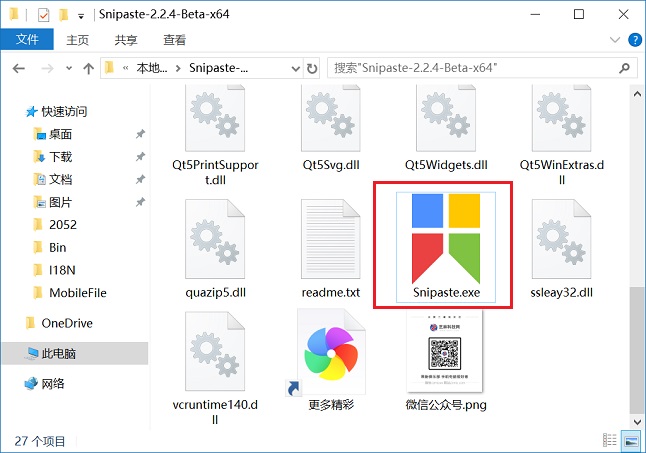Unpin 下载 using its pin icon

click(x=140, y=157)
